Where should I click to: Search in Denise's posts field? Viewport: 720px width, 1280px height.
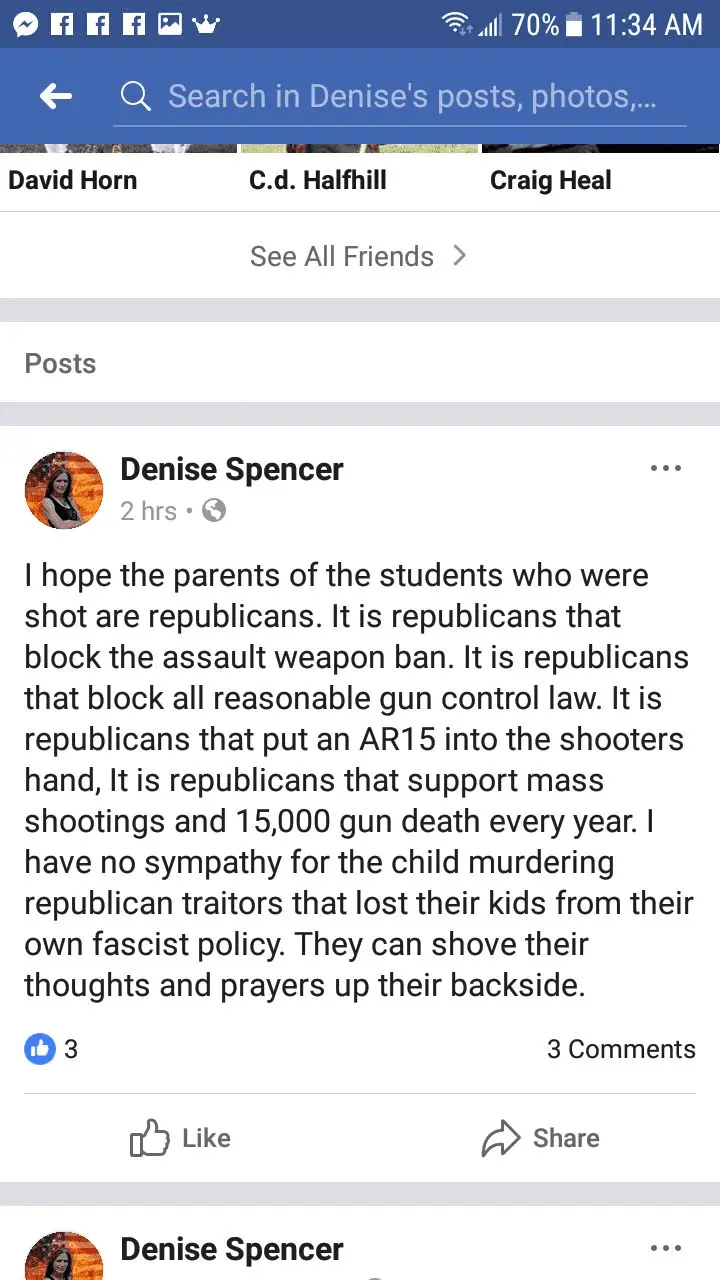coord(412,96)
